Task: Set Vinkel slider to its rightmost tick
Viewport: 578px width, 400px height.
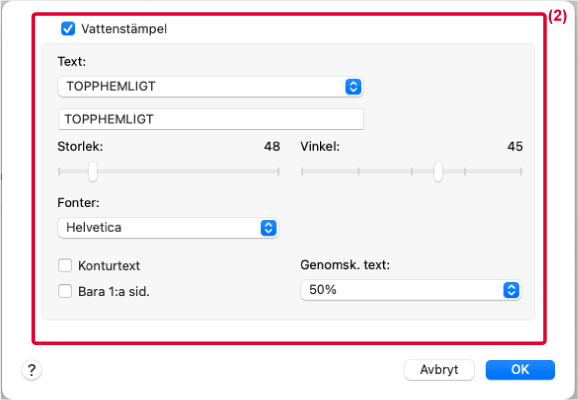Action: 521,171
